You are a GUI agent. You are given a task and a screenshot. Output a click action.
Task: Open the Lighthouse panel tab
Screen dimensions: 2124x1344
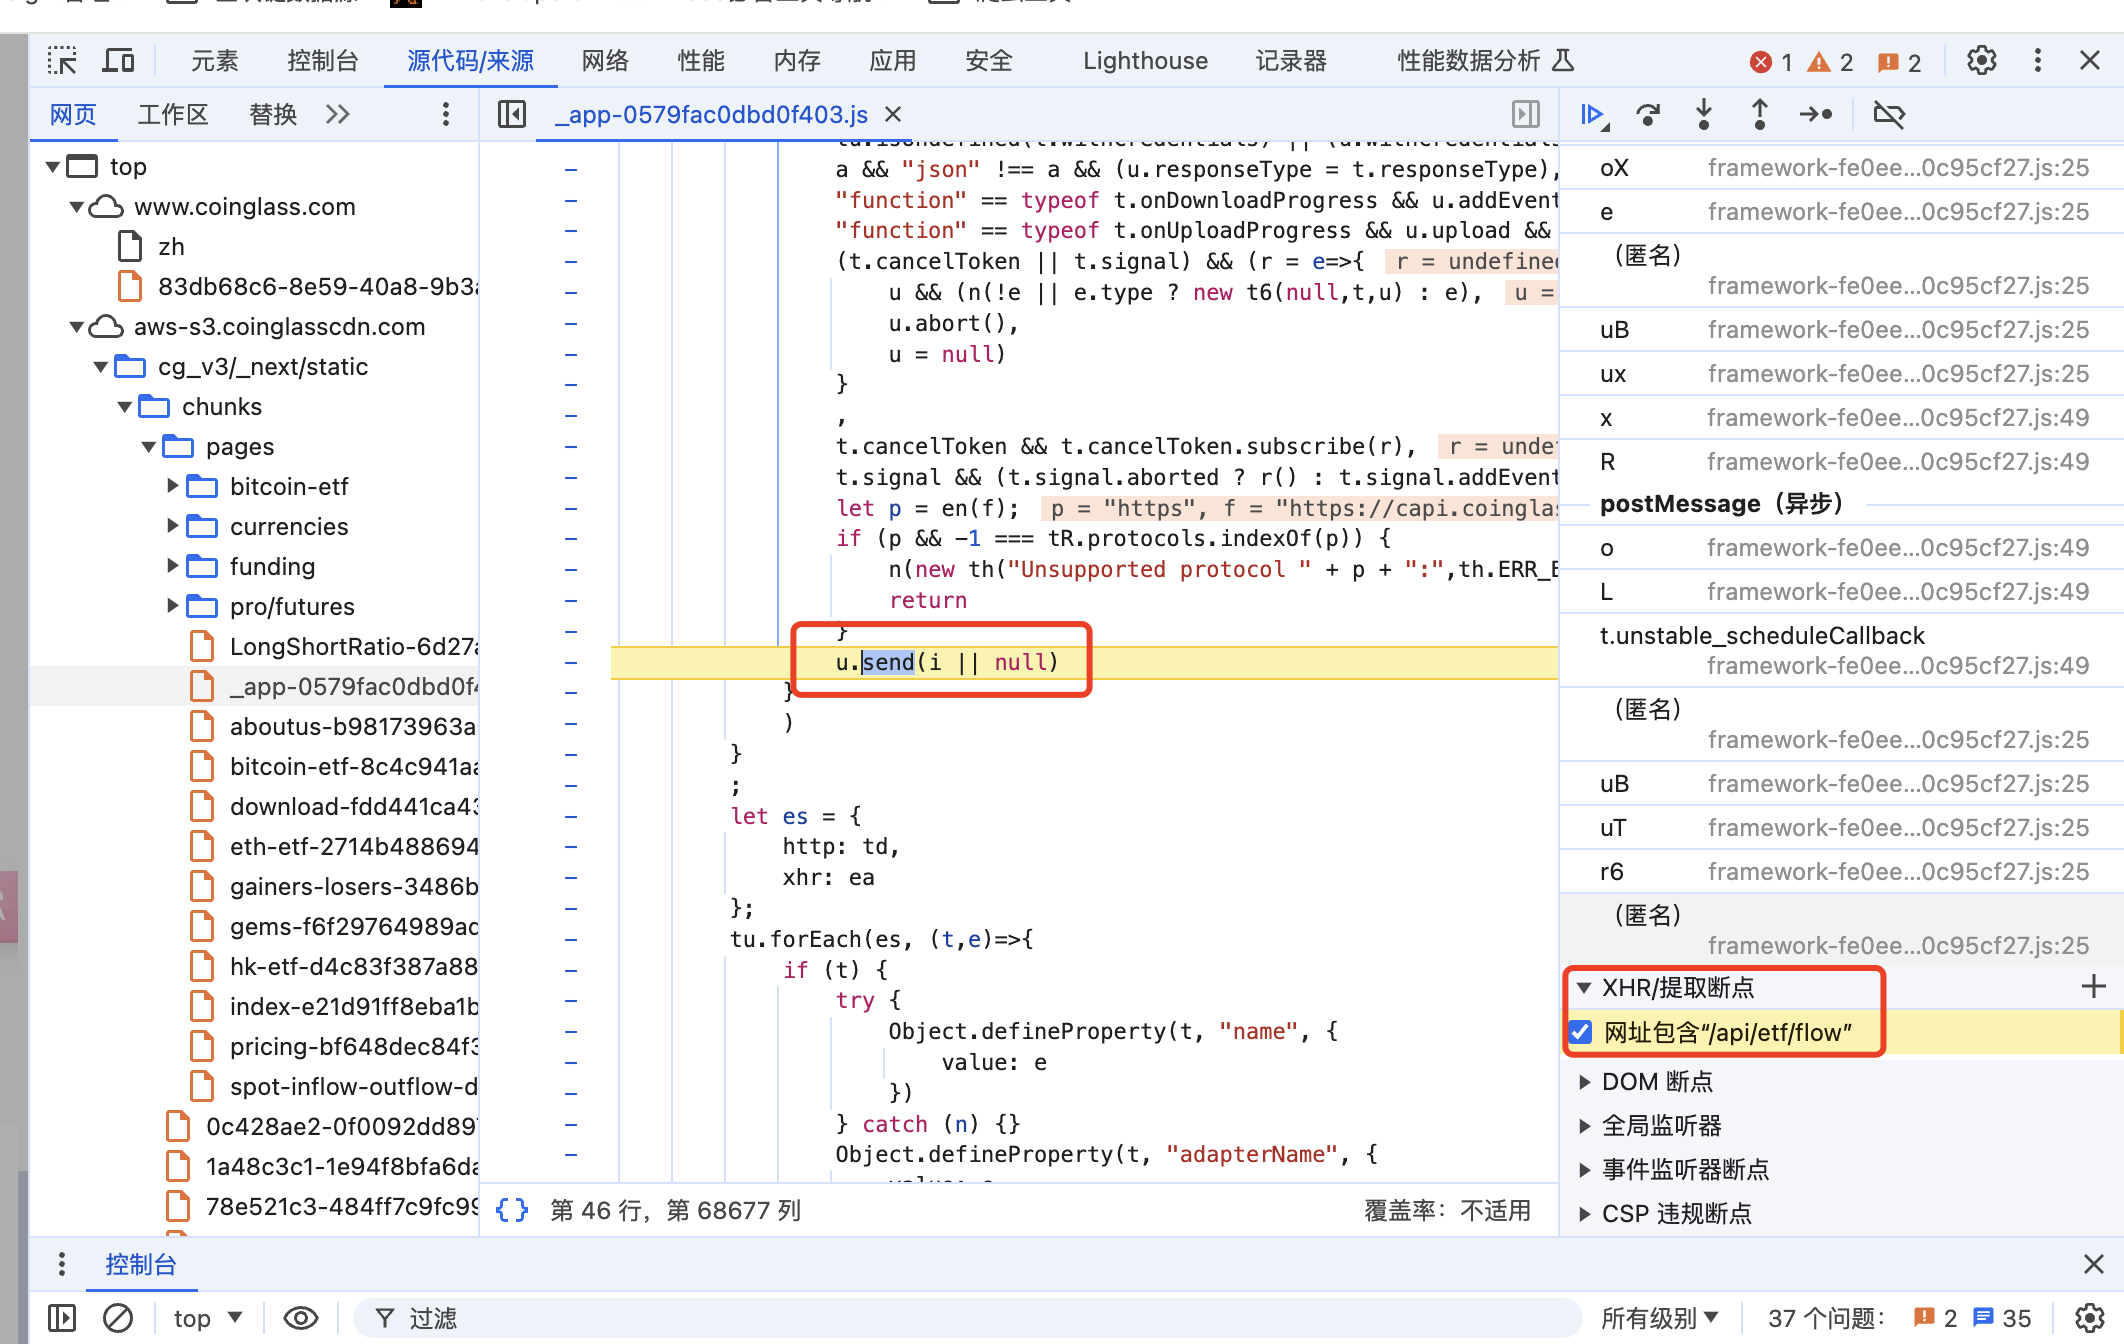click(x=1145, y=61)
